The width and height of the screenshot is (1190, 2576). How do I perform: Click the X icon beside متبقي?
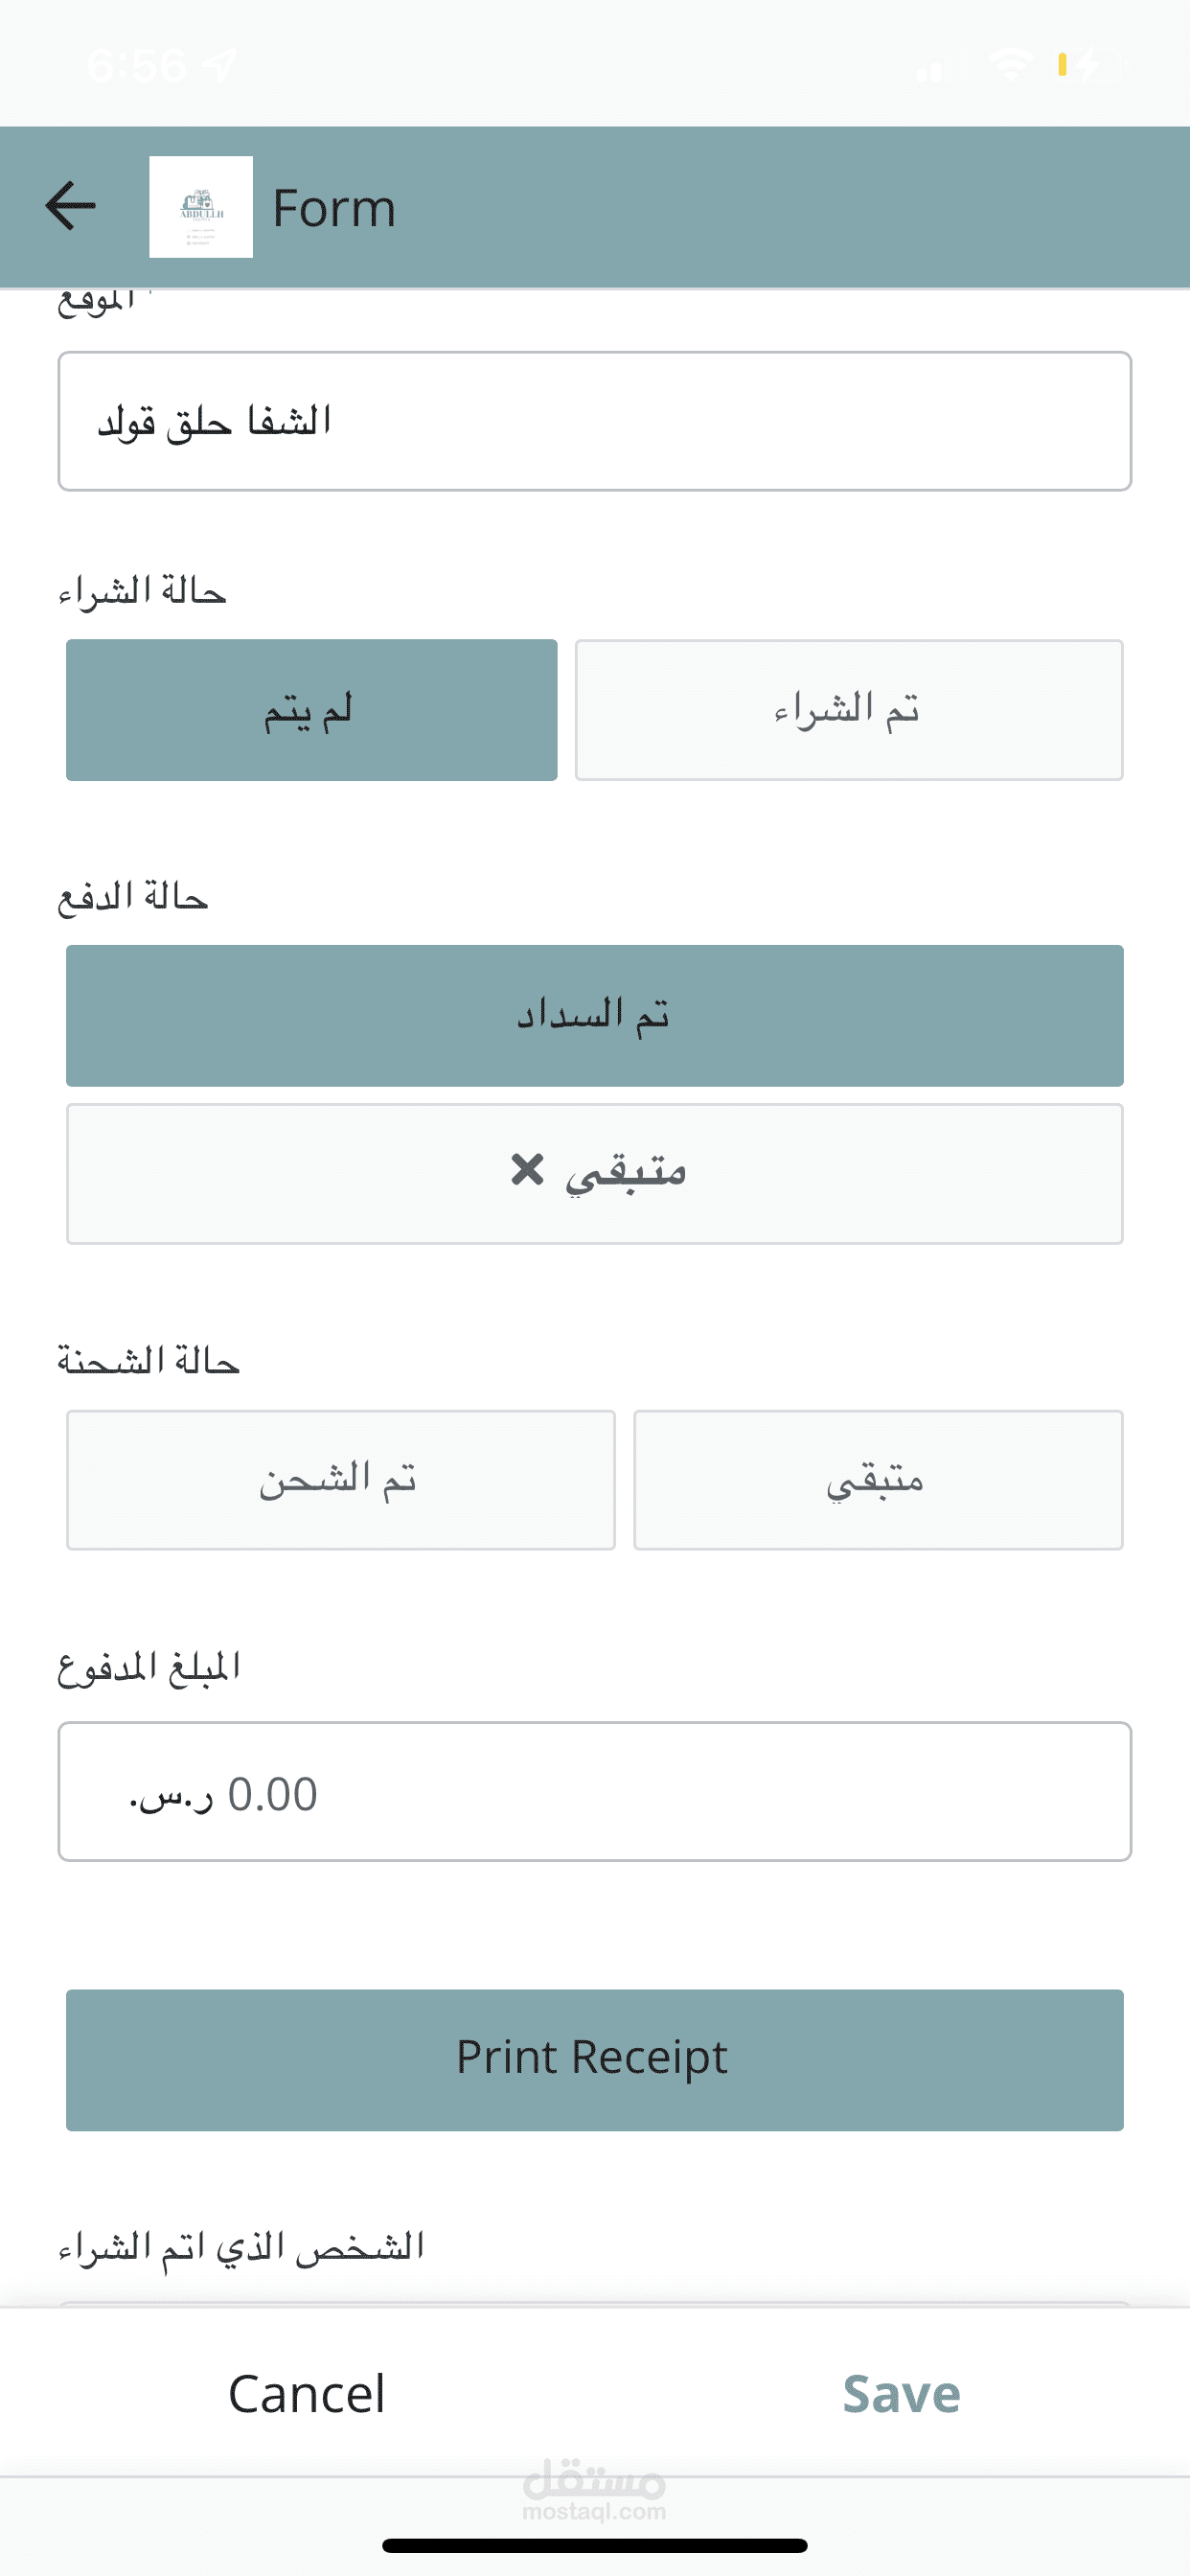click(527, 1169)
